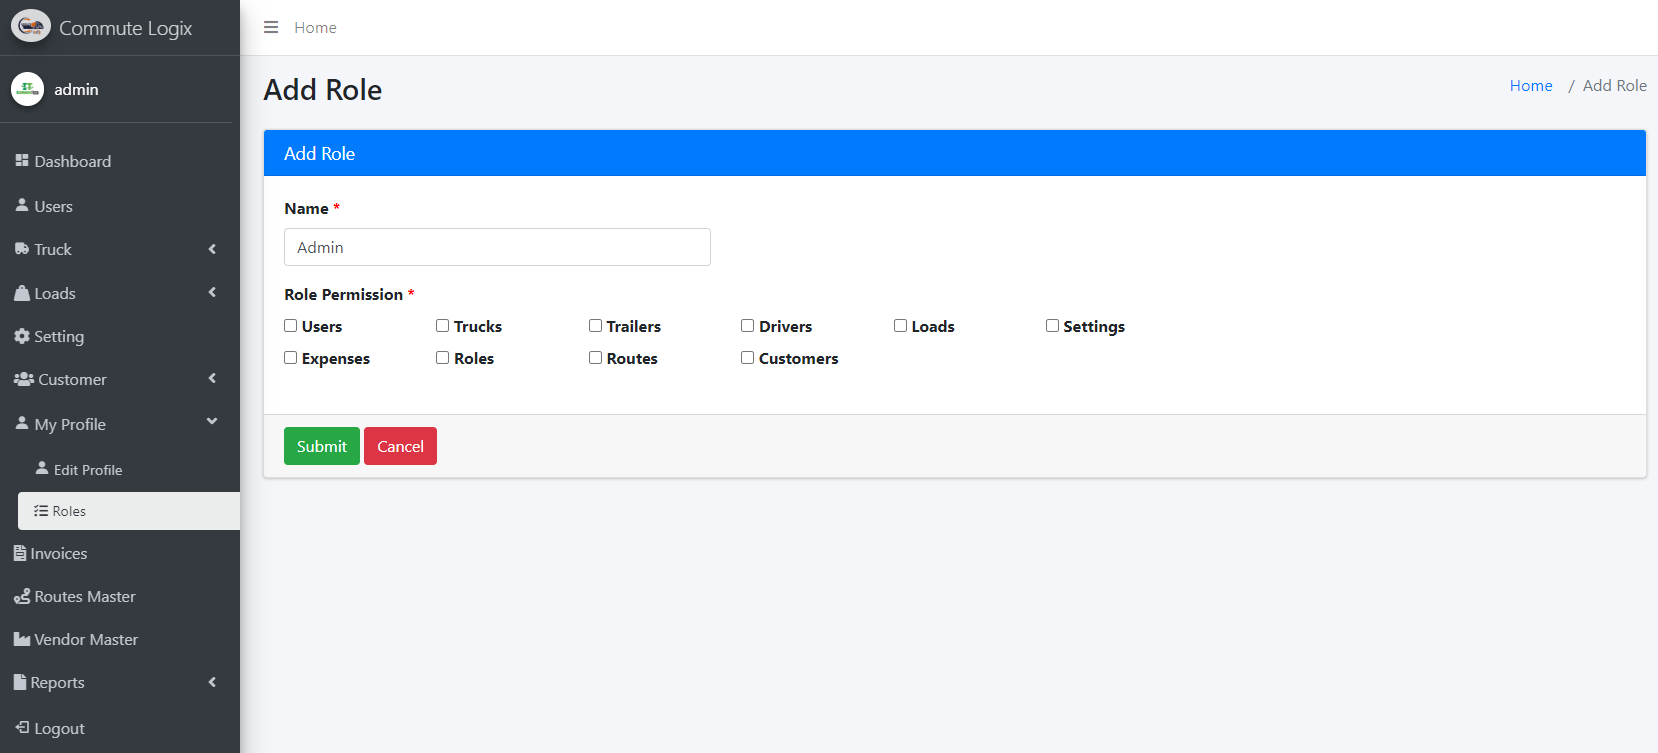Click the Invoices document icon
1658x753 pixels.
pyautogui.click(x=20, y=553)
